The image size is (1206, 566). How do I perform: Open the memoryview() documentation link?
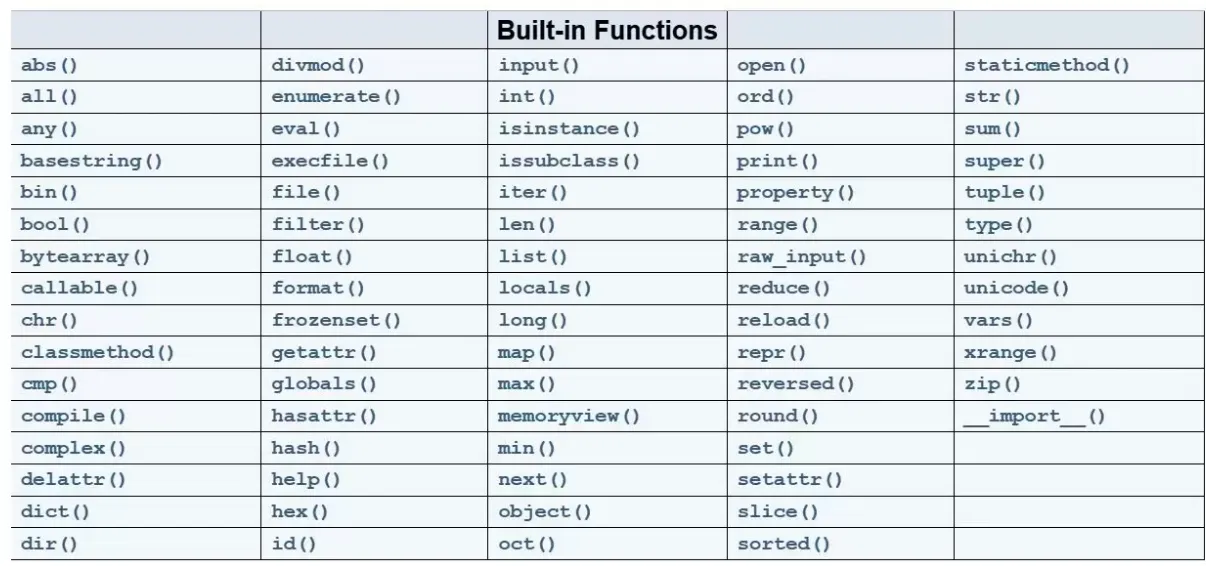(x=569, y=416)
